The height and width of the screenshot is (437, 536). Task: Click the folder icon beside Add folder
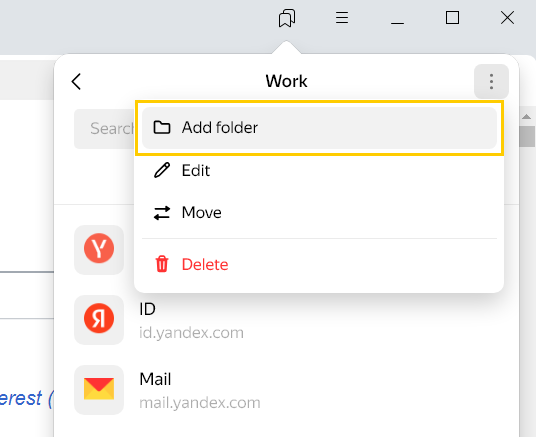[162, 127]
